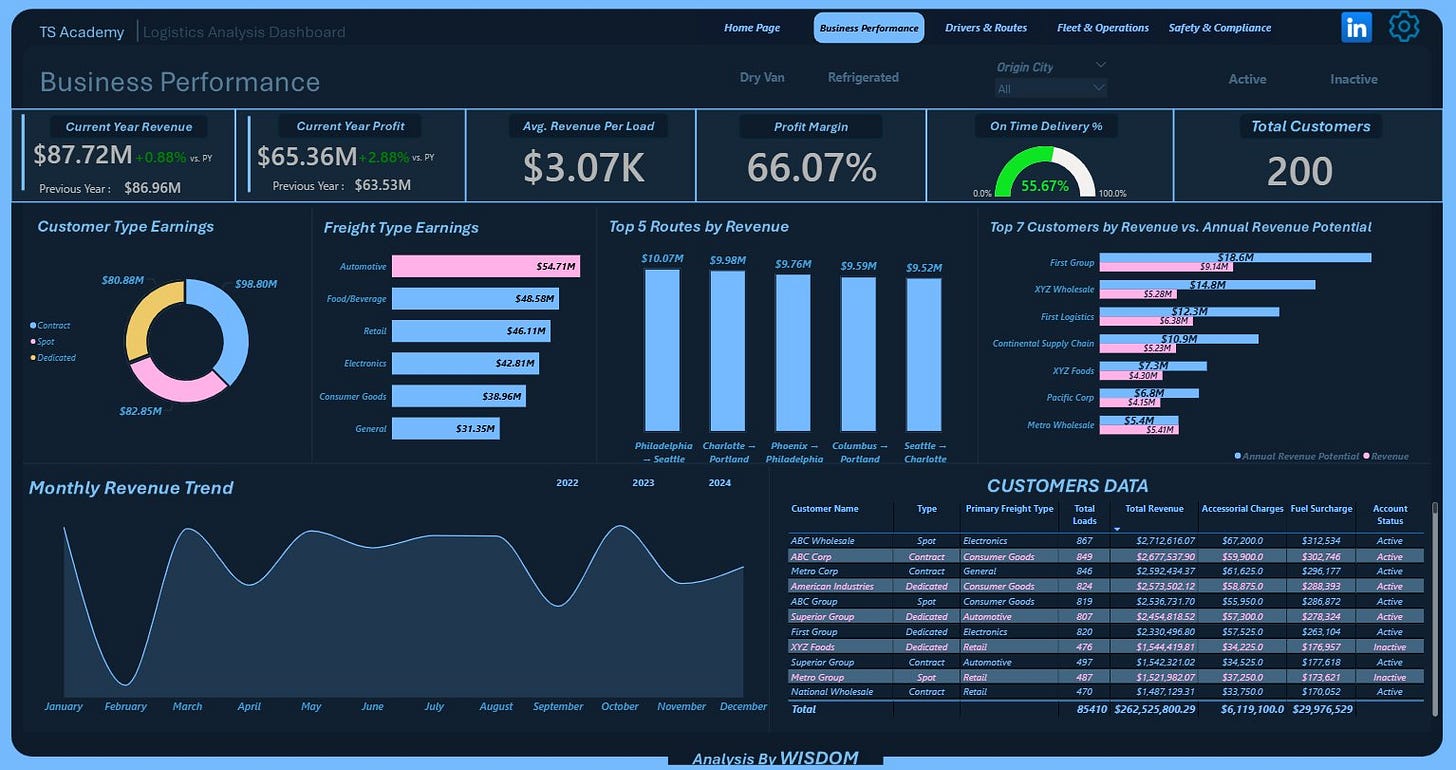Click the First Group $18.6M potential bar
The image size is (1456, 770).
pos(1234,257)
